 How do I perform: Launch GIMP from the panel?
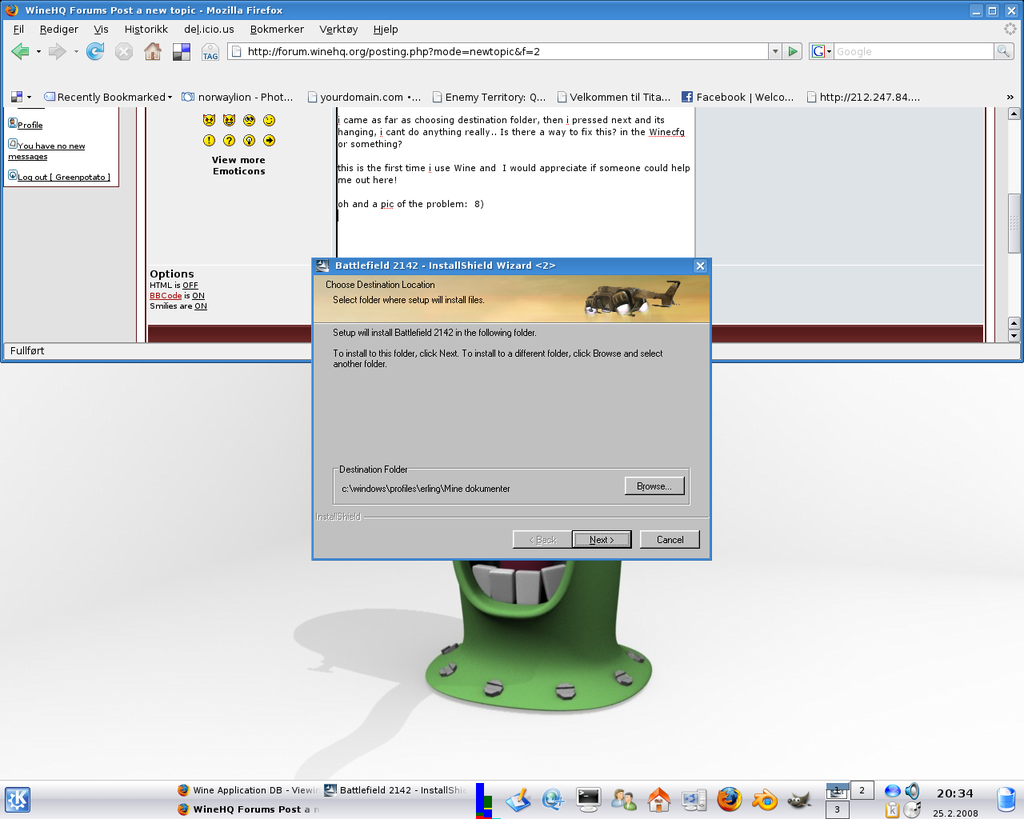point(799,799)
